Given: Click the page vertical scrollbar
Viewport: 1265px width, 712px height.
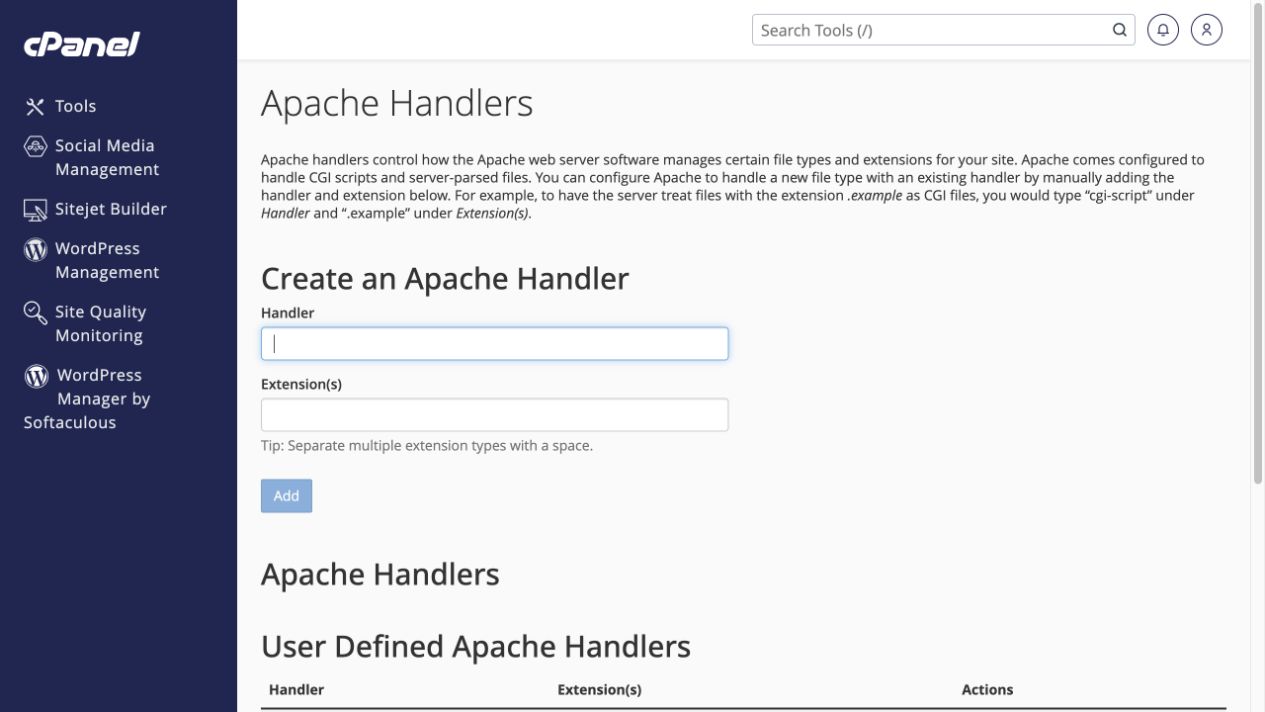Looking at the screenshot, I should (x=1258, y=245).
